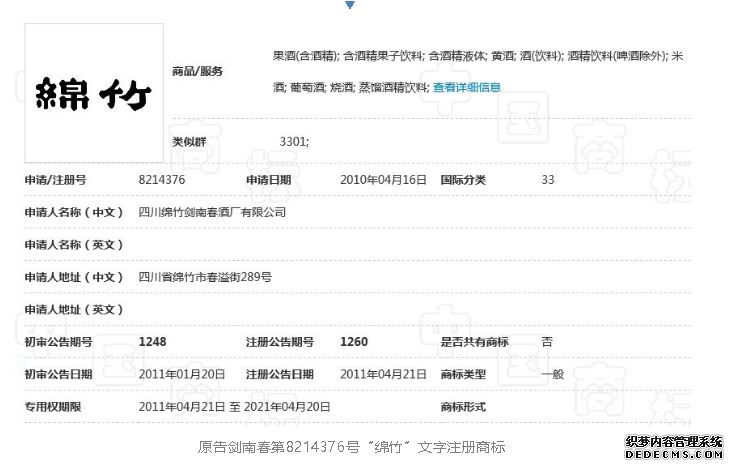The image size is (734, 469).
Task: Click the 绵竹 trademark image thumbnail
Action: click(x=94, y=93)
